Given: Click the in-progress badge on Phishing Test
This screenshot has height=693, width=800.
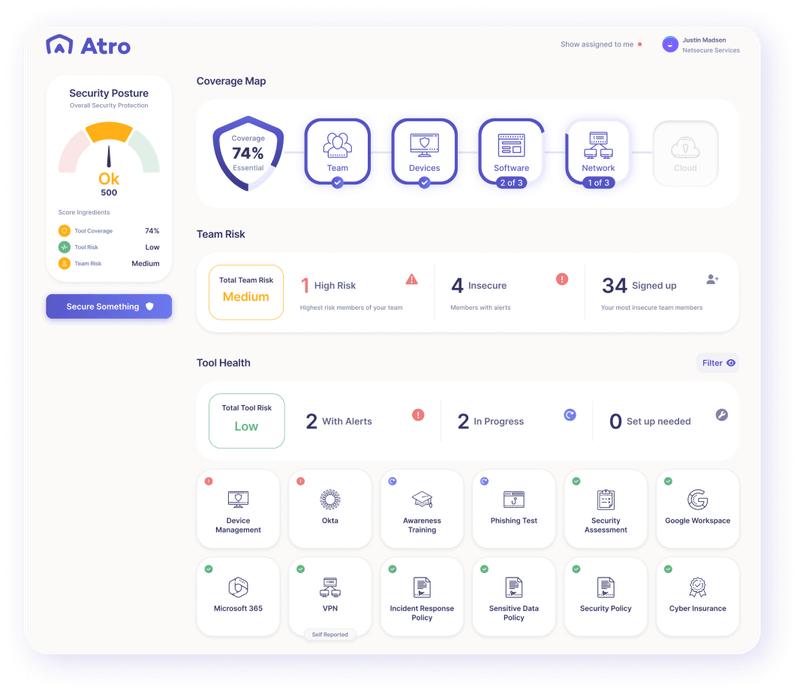Looking at the screenshot, I should (x=485, y=480).
